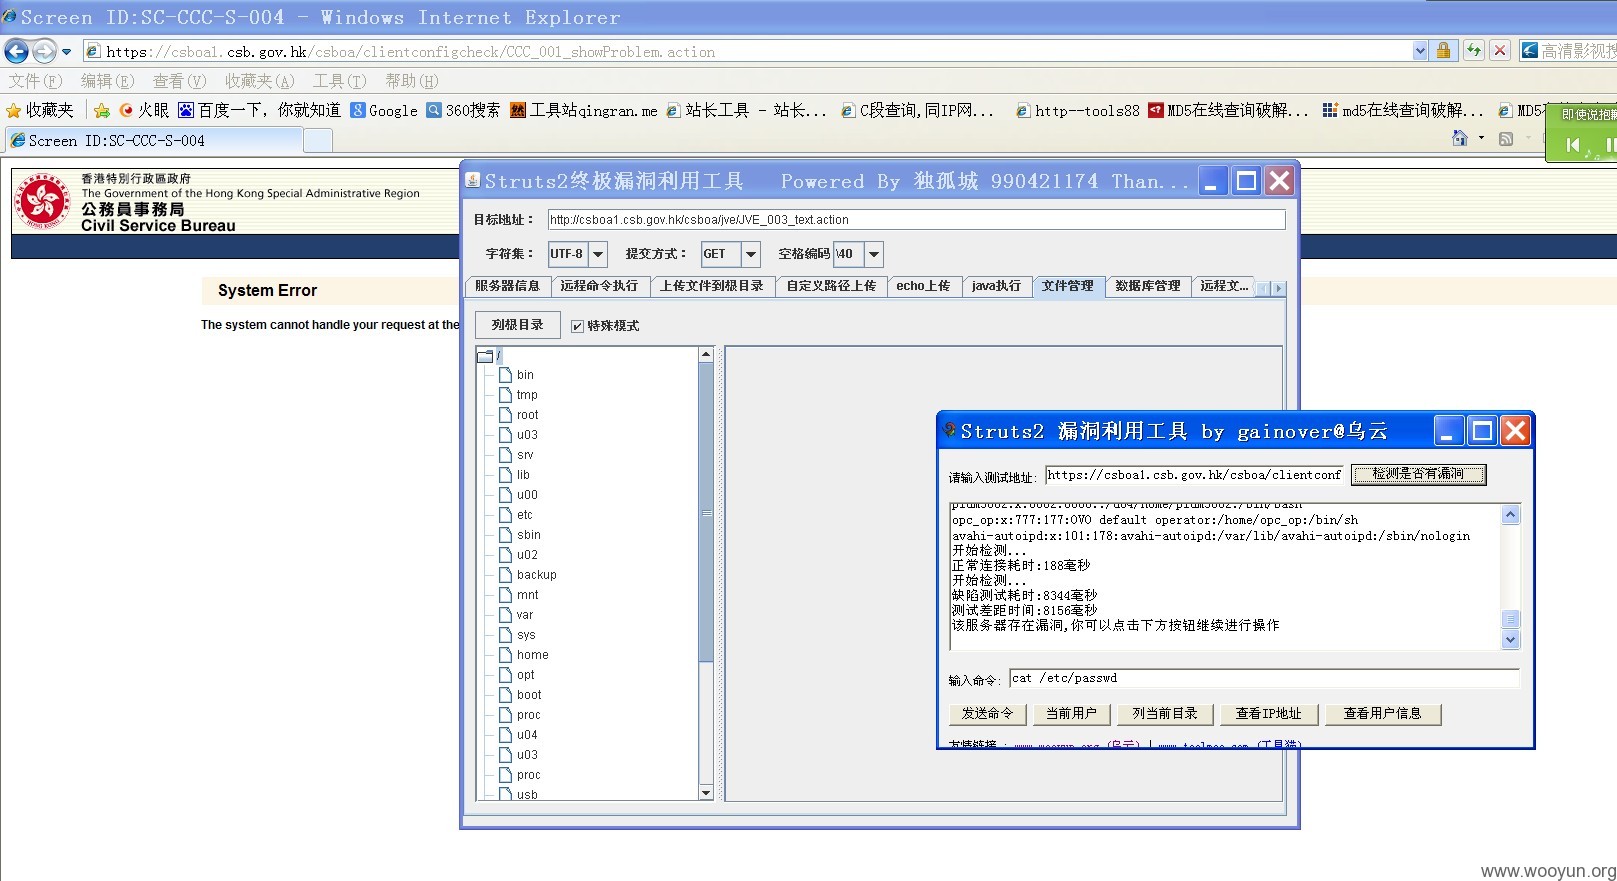Click the 列当前目录 button
The width and height of the screenshot is (1617, 881).
coord(1165,714)
